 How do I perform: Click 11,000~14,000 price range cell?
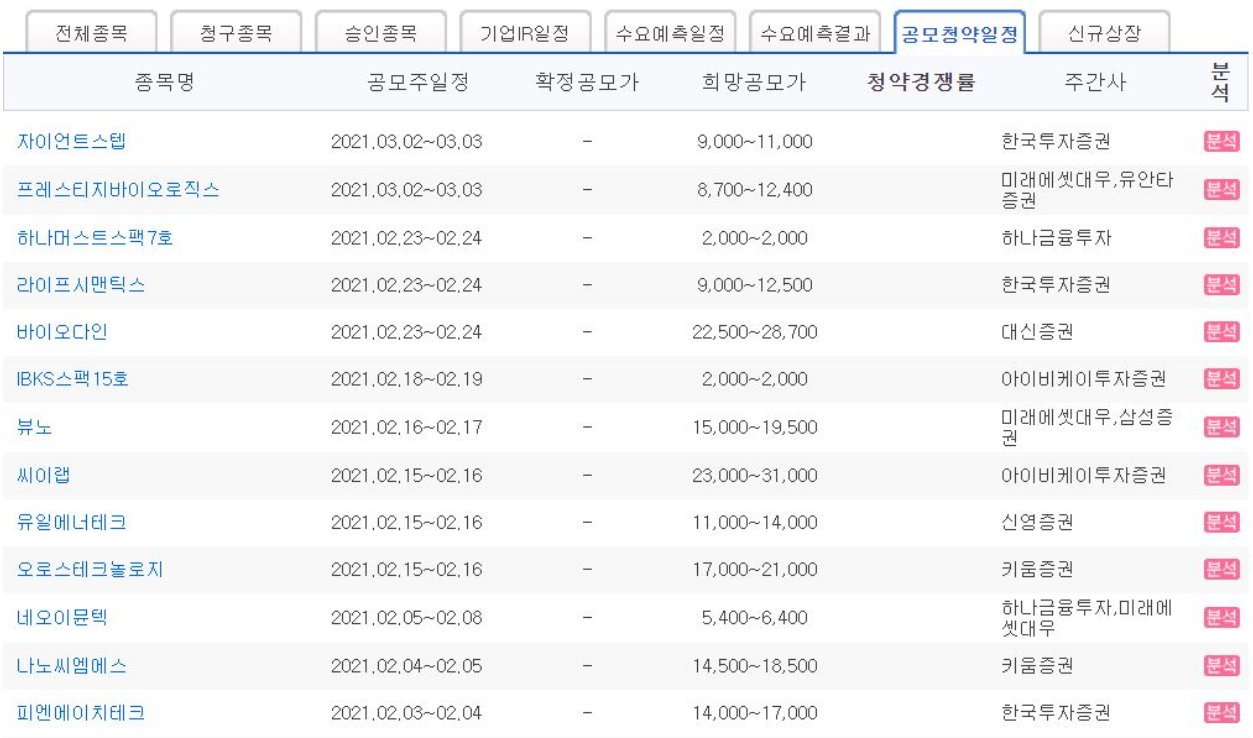[755, 524]
